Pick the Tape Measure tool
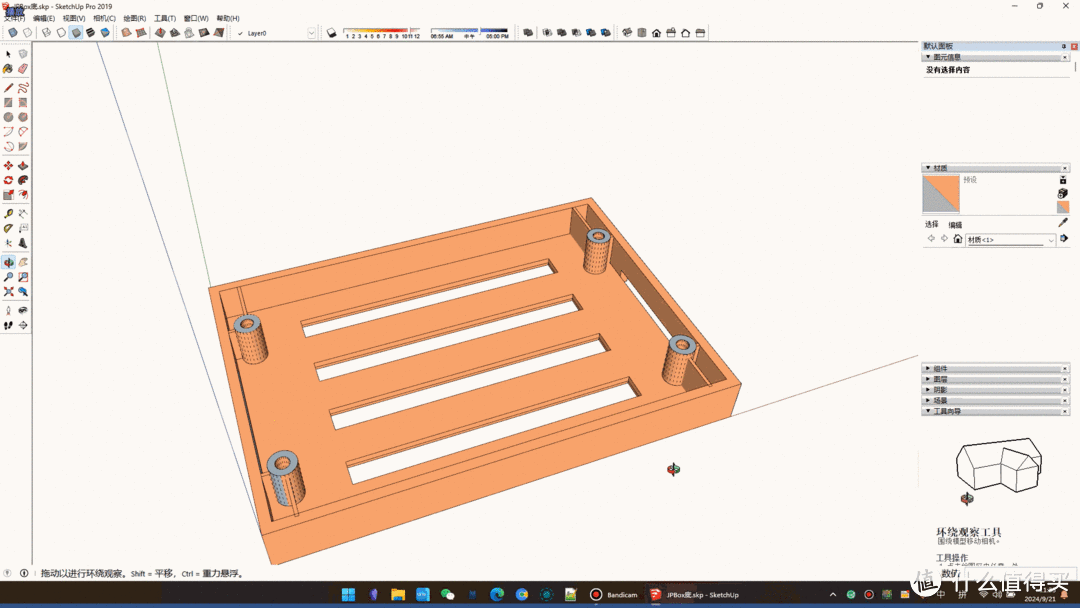1080x608 pixels. pos(8,213)
